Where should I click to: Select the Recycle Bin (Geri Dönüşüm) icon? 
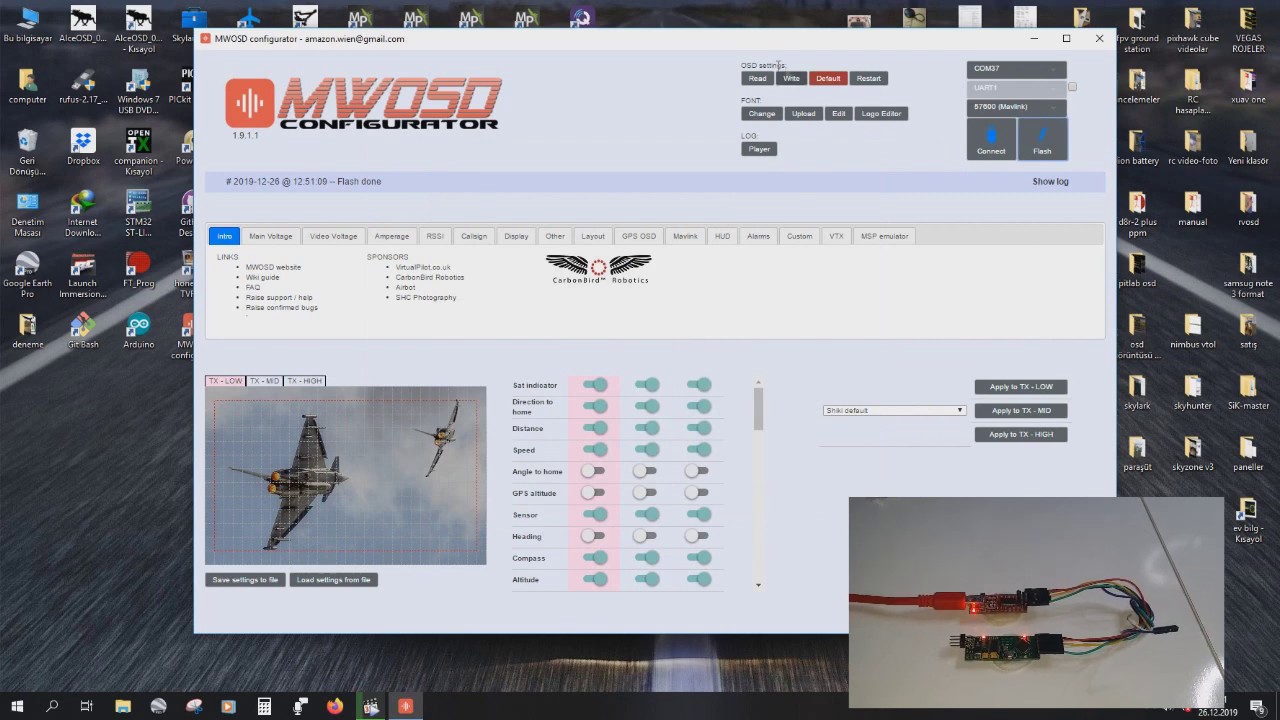click(27, 152)
